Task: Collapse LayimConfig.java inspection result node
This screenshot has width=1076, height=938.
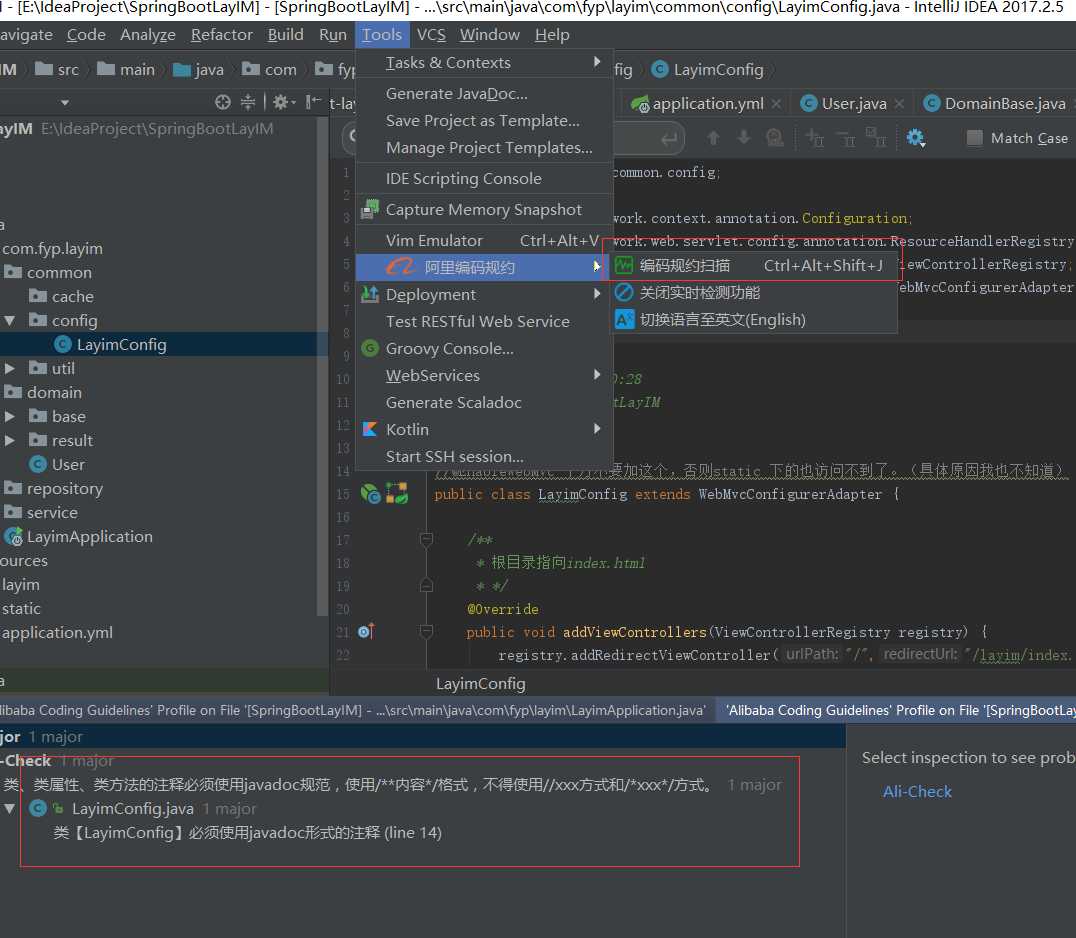Action: [10, 809]
